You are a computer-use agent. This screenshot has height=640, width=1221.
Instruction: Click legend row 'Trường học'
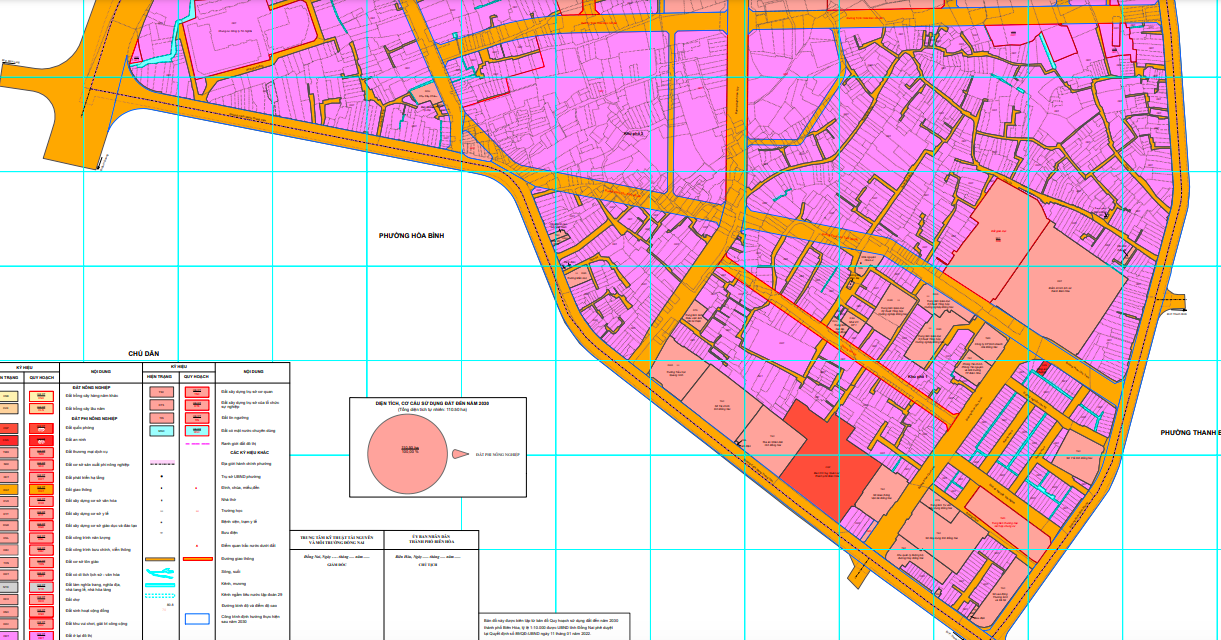(x=232, y=510)
